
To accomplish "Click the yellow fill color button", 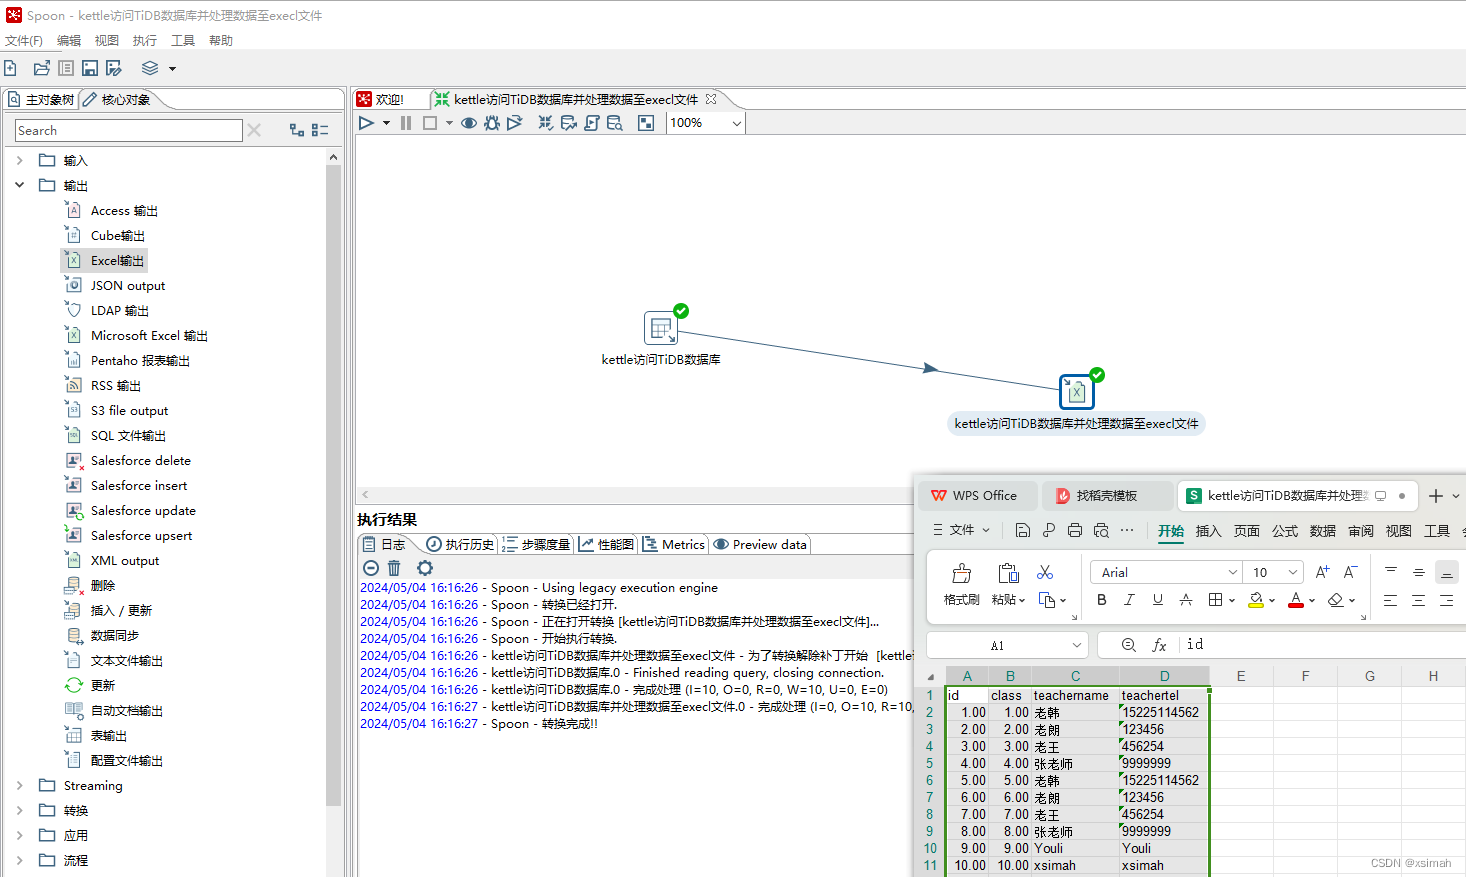I will (1256, 600).
